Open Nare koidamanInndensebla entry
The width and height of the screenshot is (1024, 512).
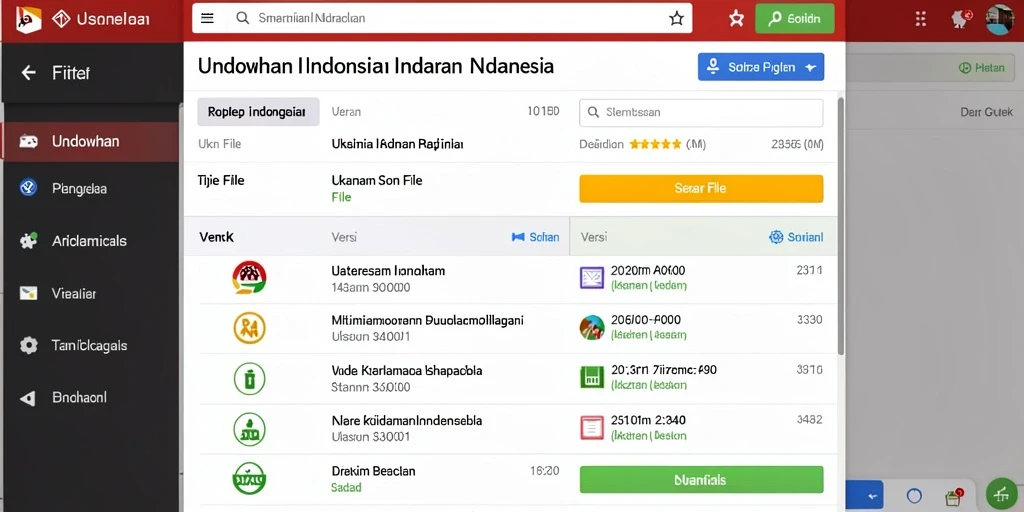click(406, 421)
